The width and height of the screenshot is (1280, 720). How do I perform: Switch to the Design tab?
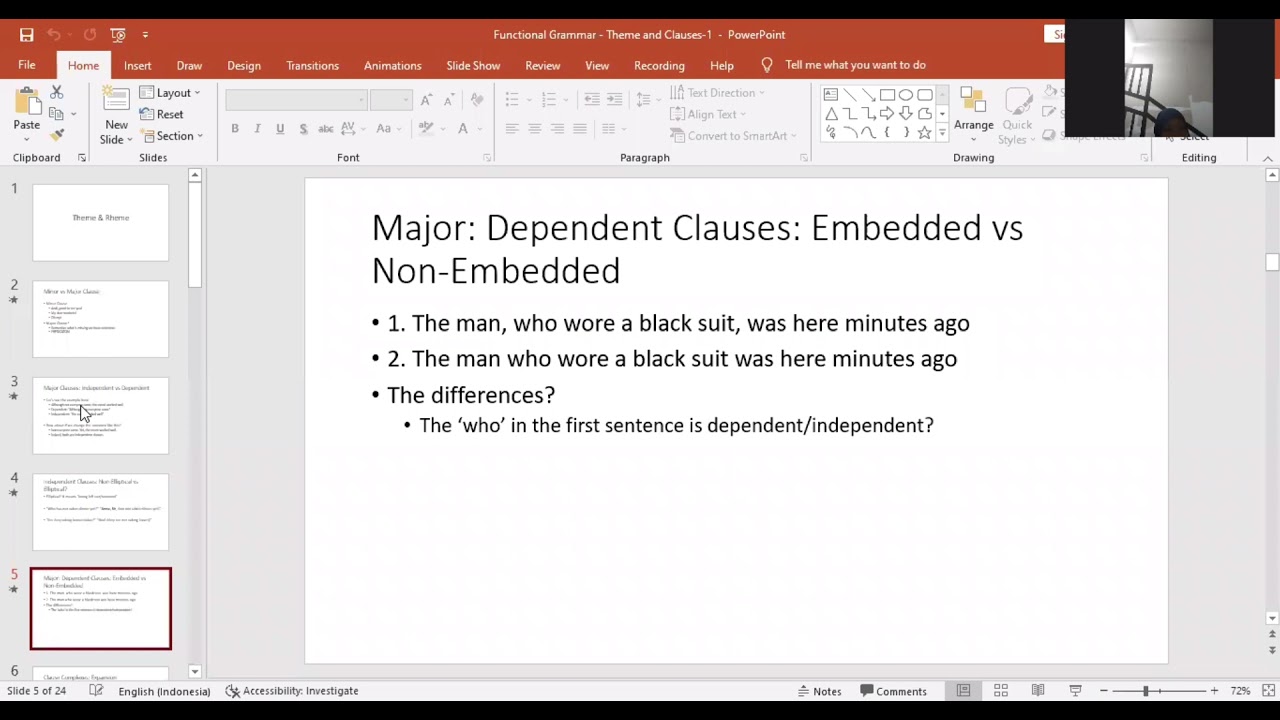click(x=244, y=65)
